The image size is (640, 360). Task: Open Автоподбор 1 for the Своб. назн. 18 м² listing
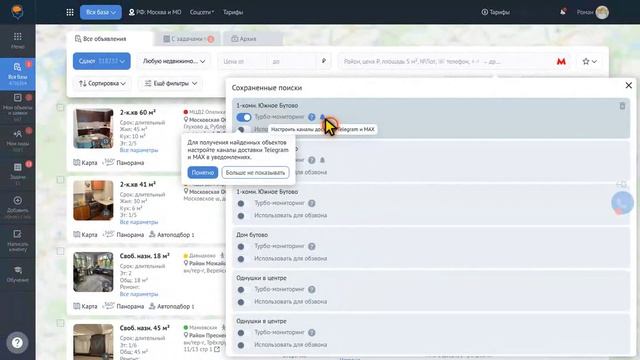[171, 306]
